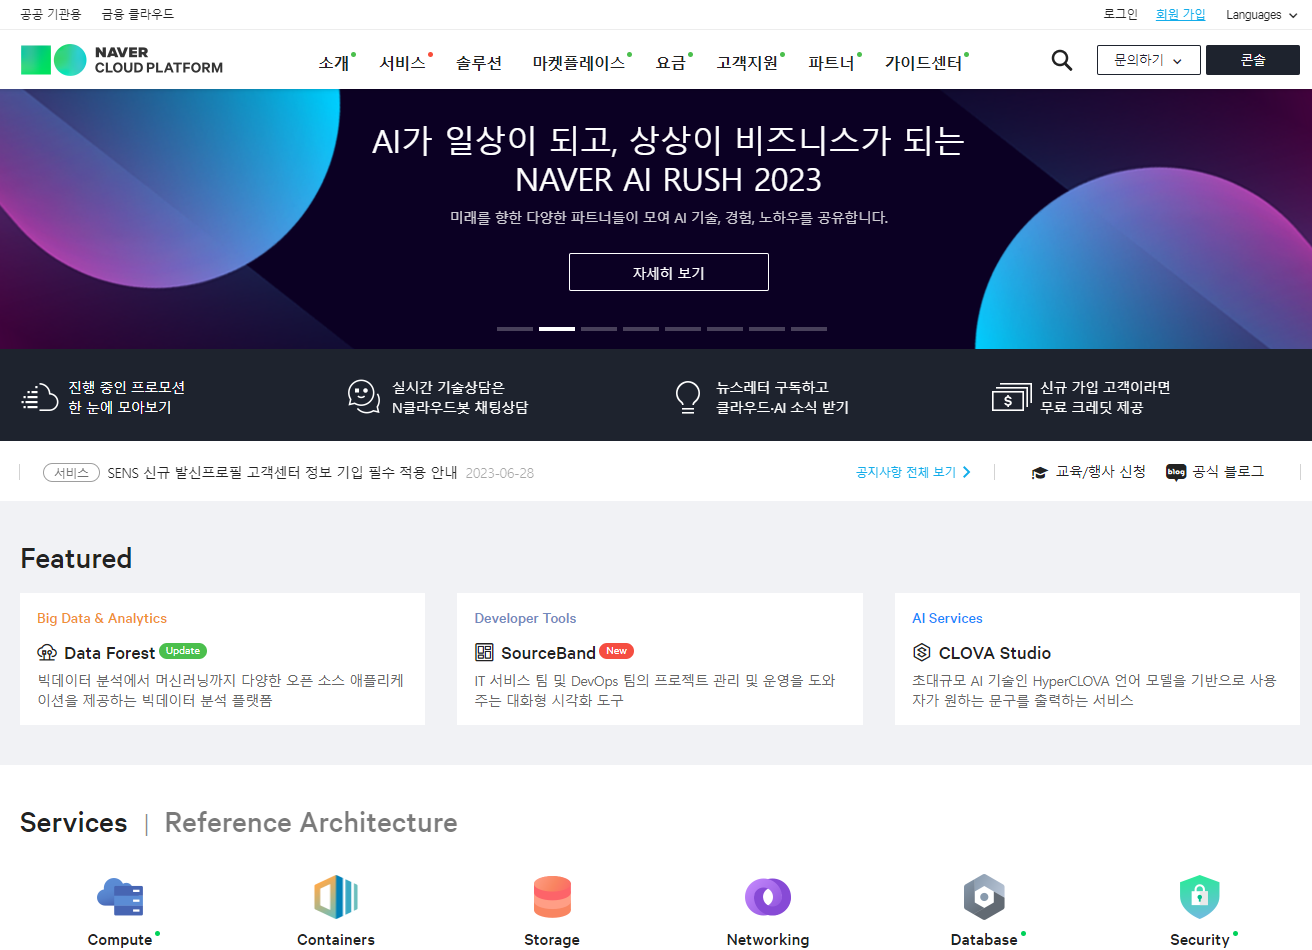Click the Developer Tools category label
This screenshot has height=950, width=1312.
coord(525,618)
